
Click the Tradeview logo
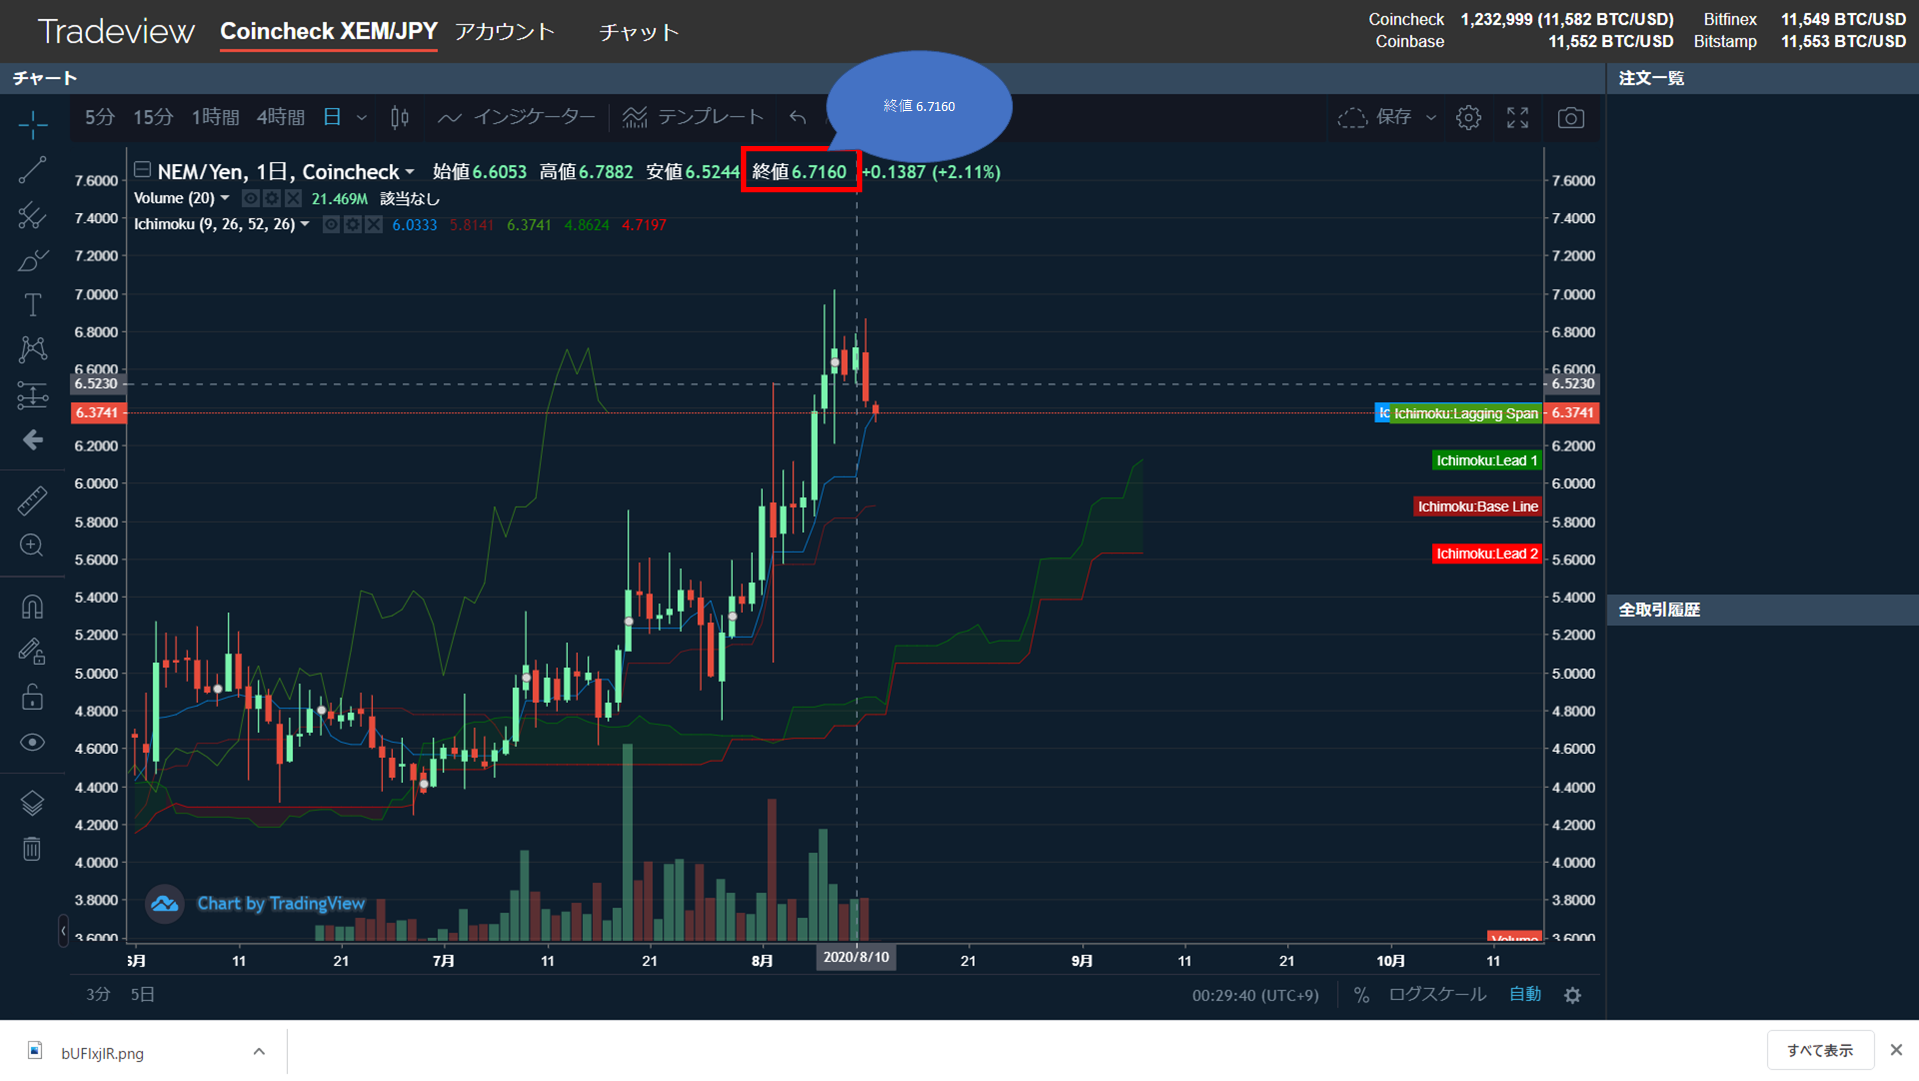coord(116,32)
